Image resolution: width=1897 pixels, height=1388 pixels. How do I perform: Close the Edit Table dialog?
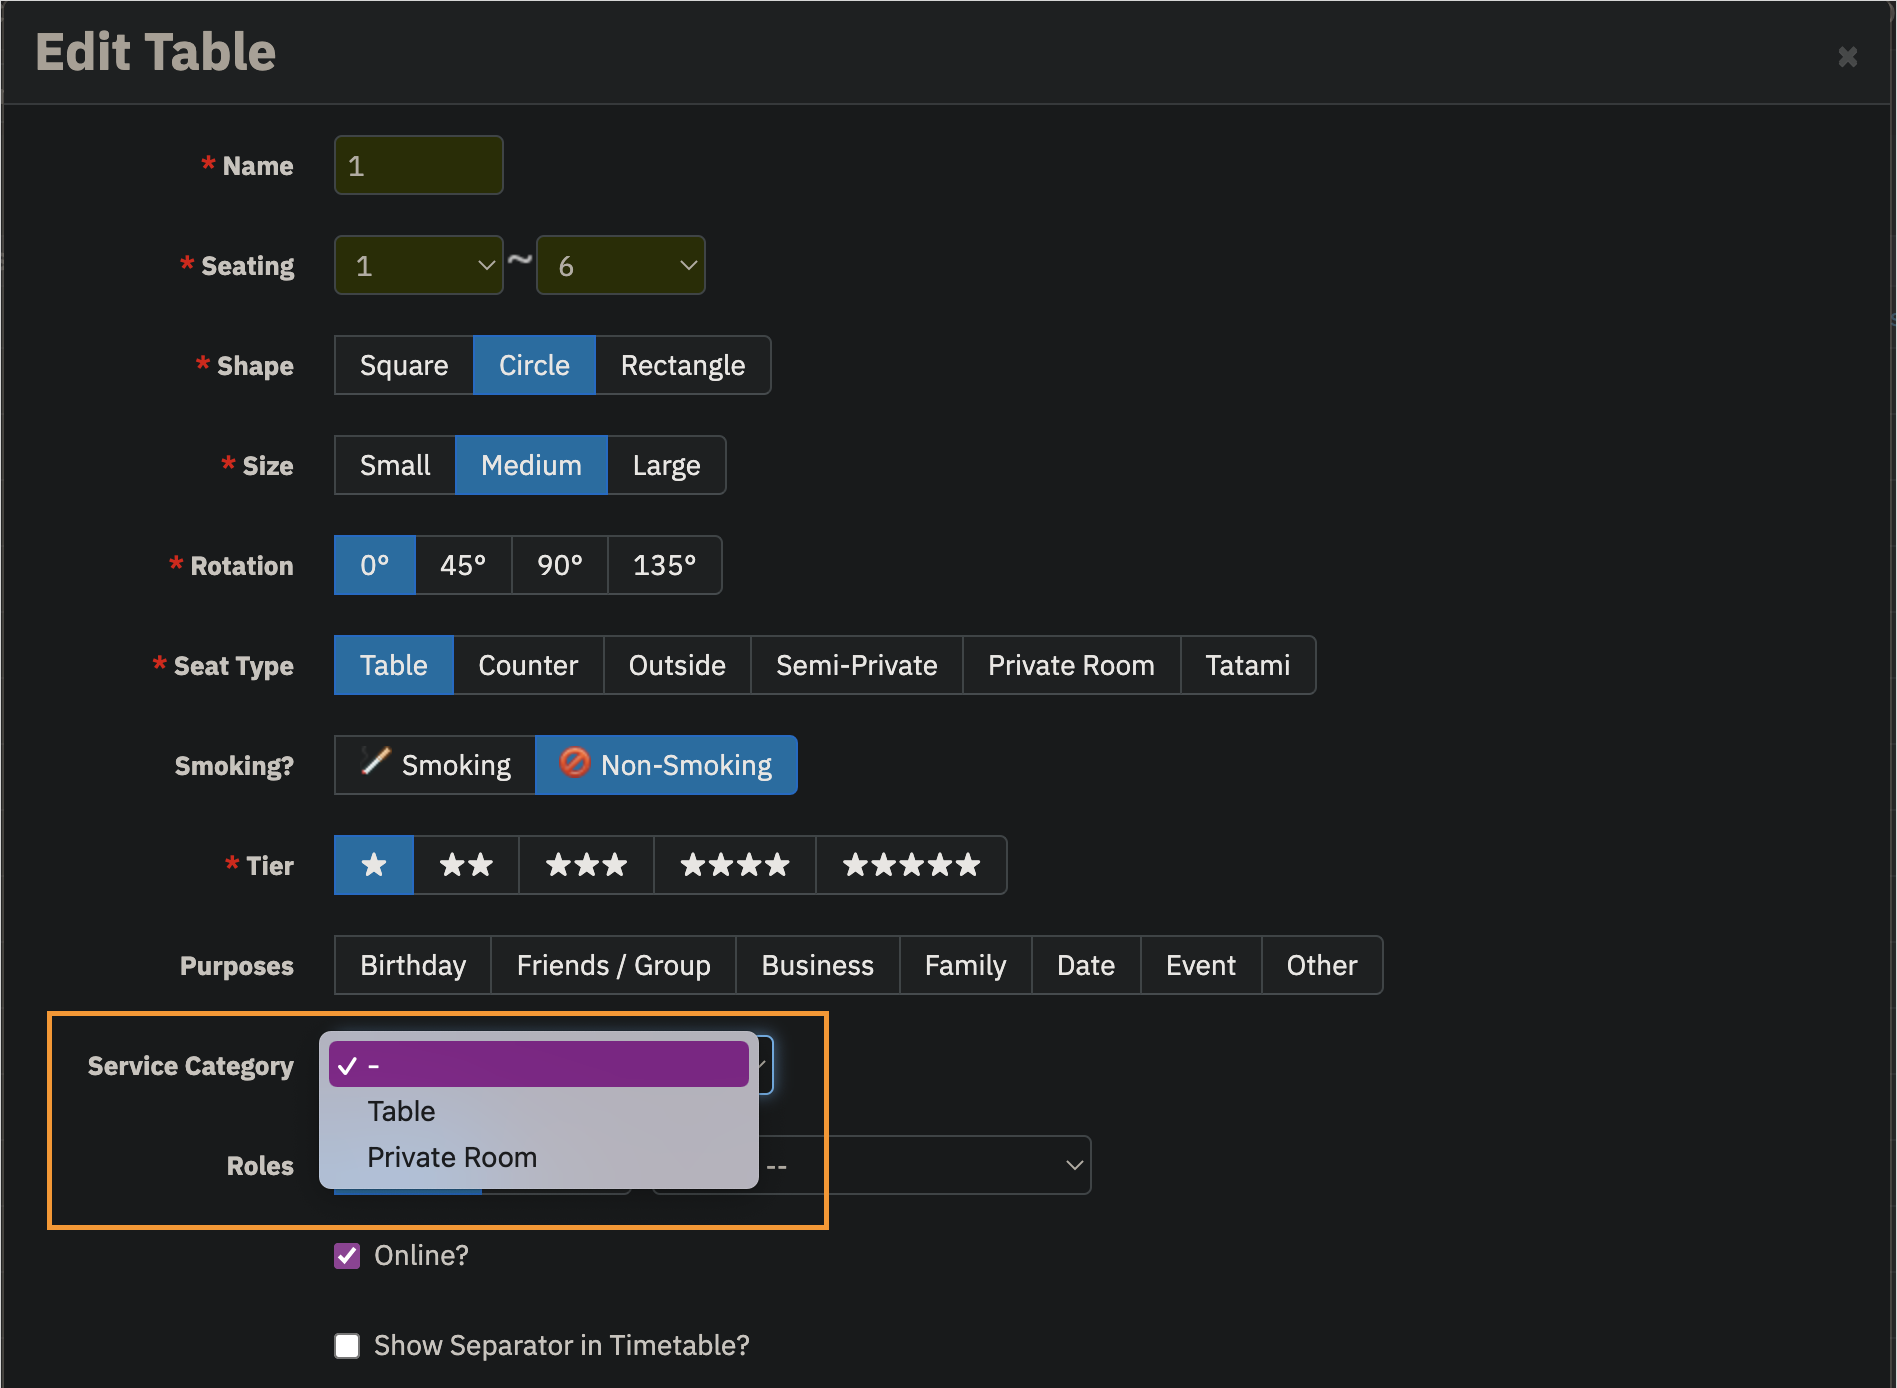click(x=1847, y=57)
